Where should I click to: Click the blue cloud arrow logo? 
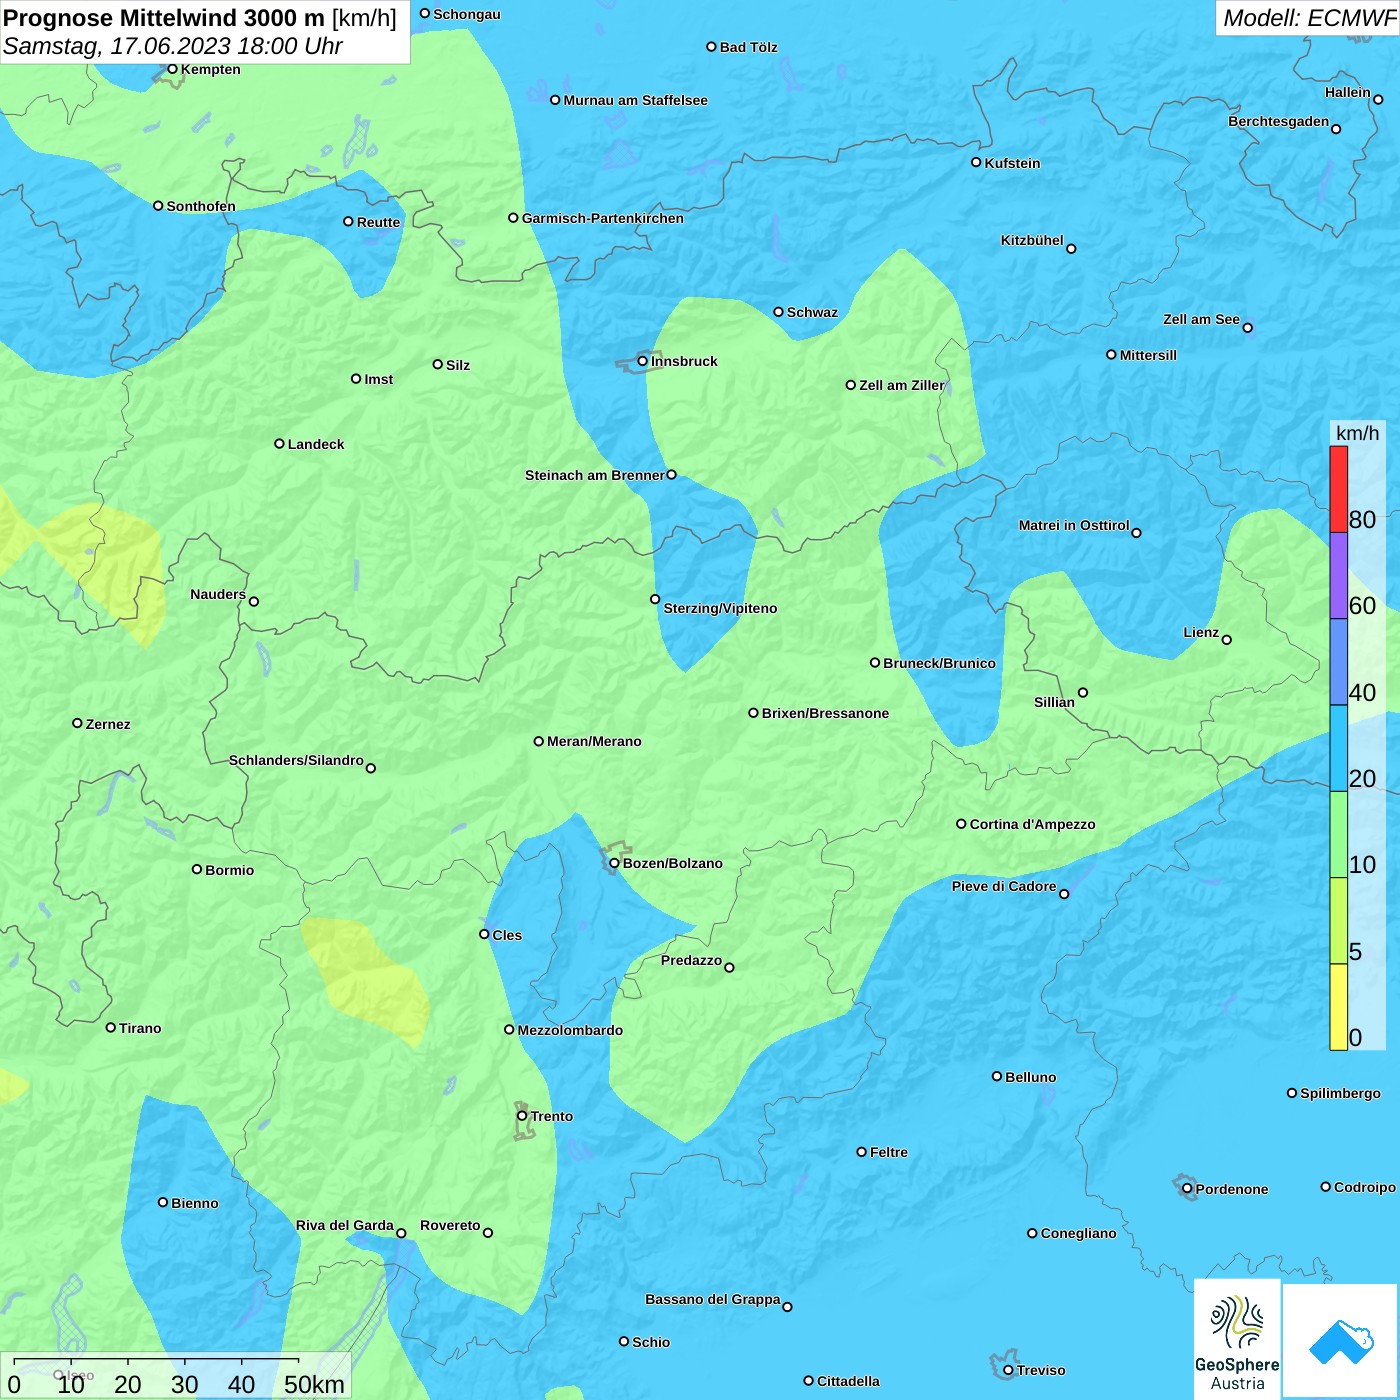click(x=1340, y=1340)
